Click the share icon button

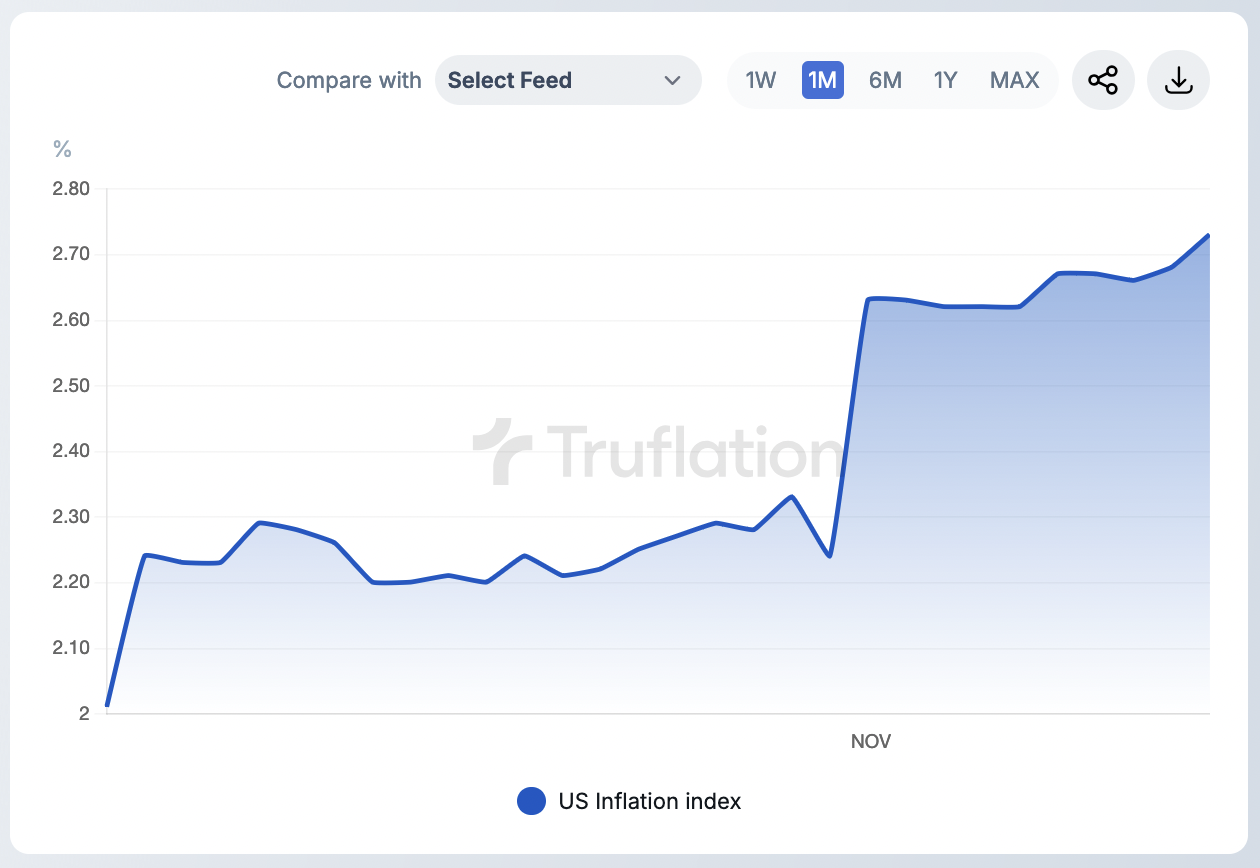click(x=1103, y=80)
